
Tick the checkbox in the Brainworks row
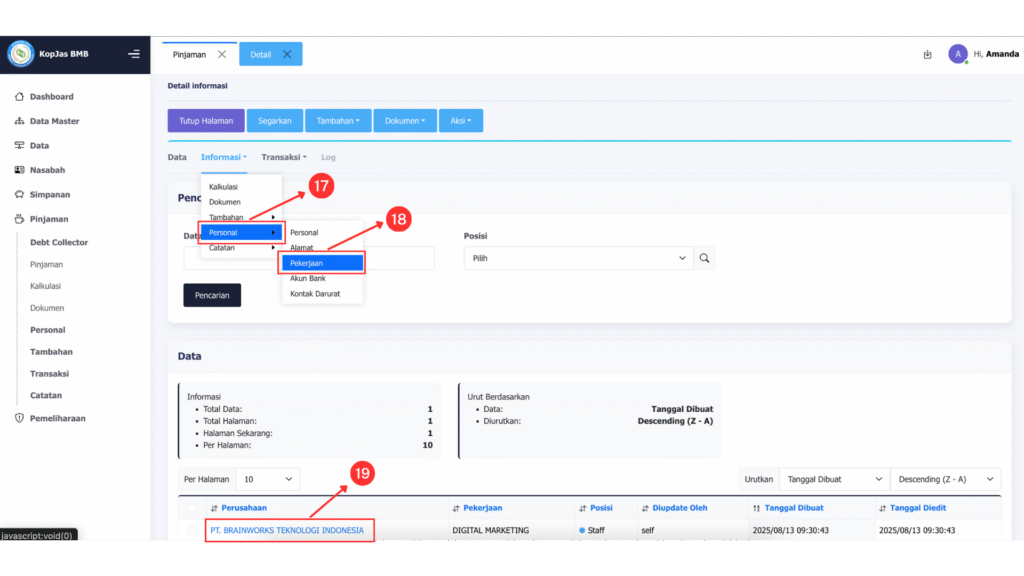coord(191,530)
